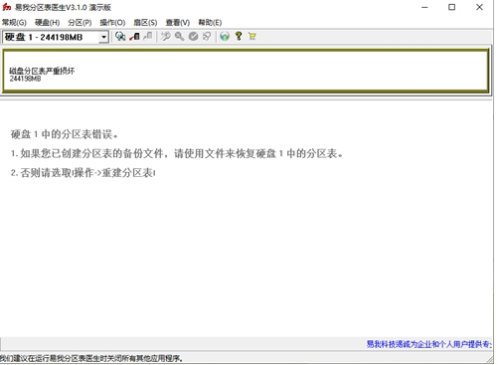This screenshot has height=365, width=500.
Task: Open the 查看(V) menu
Action: pyautogui.click(x=178, y=23)
